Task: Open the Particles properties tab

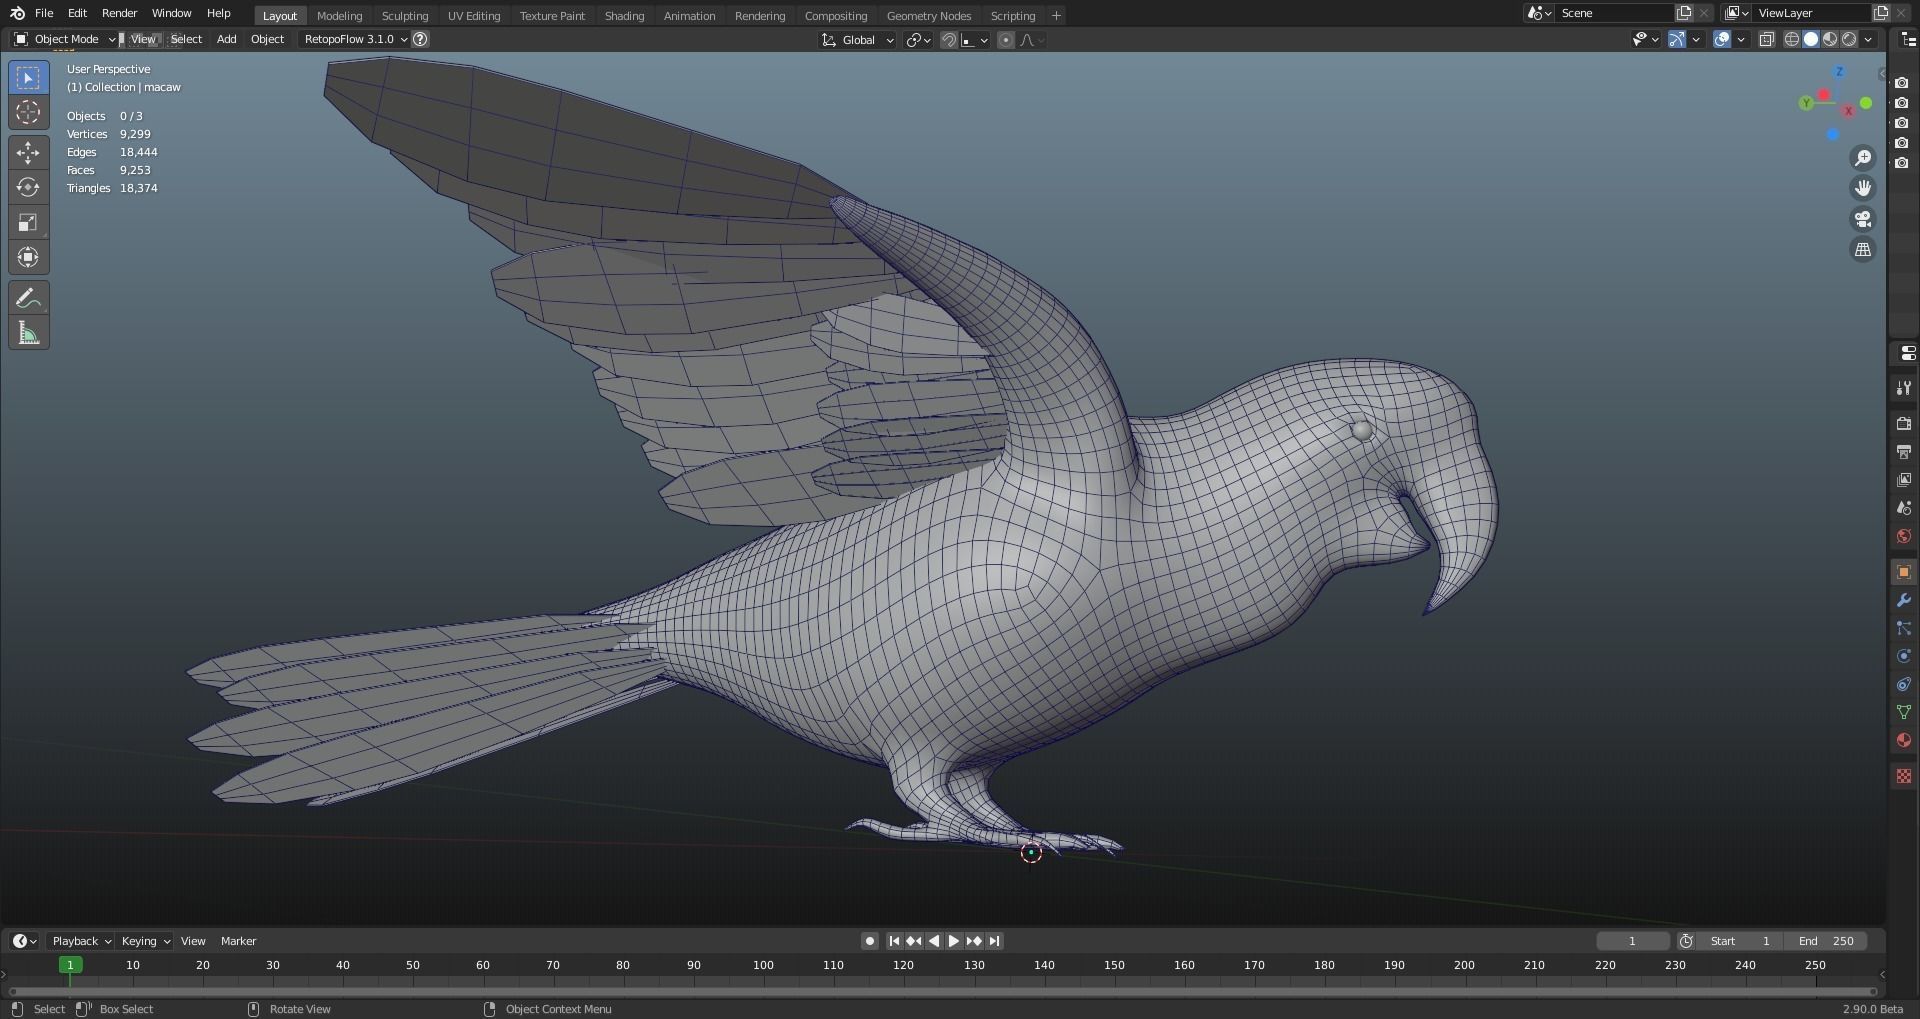Action: point(1904,628)
